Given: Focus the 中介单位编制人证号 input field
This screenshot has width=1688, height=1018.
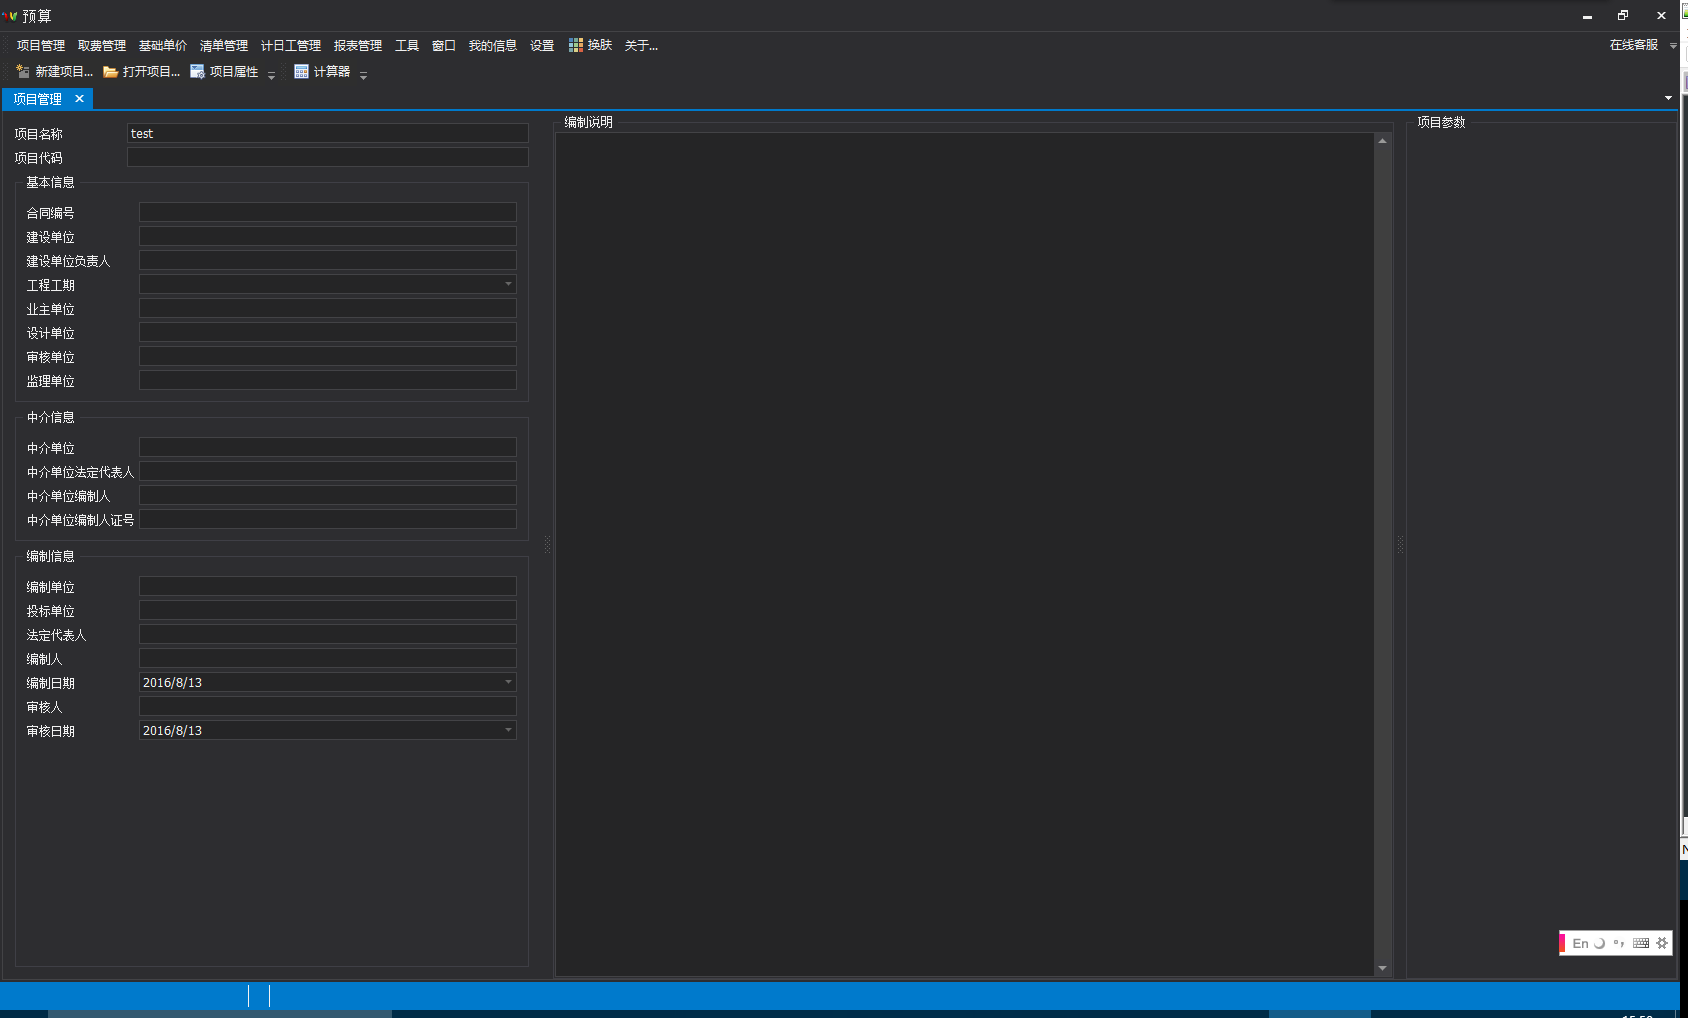Looking at the screenshot, I should (328, 519).
